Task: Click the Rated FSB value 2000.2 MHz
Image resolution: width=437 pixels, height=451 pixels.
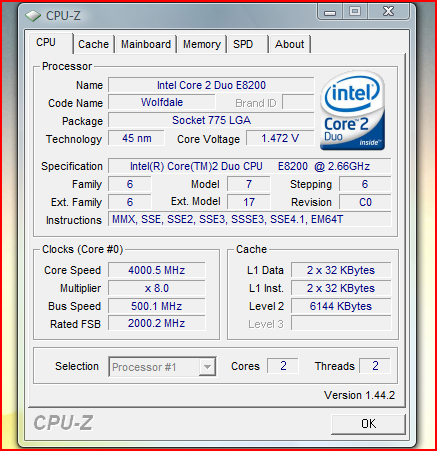Action: coord(157,323)
